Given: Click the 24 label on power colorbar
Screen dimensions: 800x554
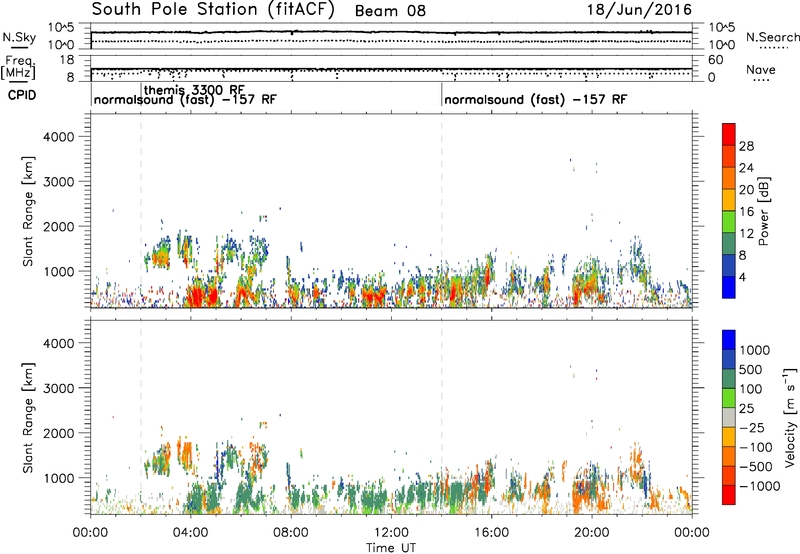Looking at the screenshot, I should 746,168.
